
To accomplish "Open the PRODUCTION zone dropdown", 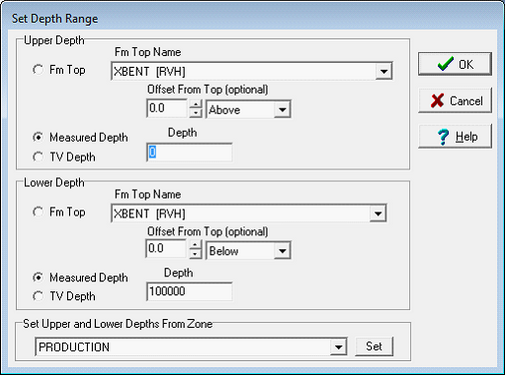I will click(338, 347).
